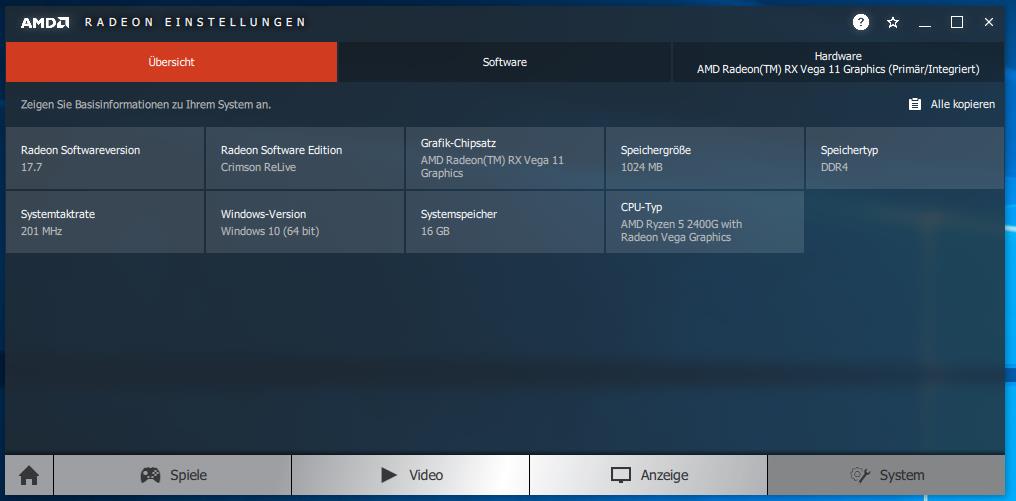Click the play triangle icon for Video
Viewport: 1016px width, 501px height.
coord(389,475)
